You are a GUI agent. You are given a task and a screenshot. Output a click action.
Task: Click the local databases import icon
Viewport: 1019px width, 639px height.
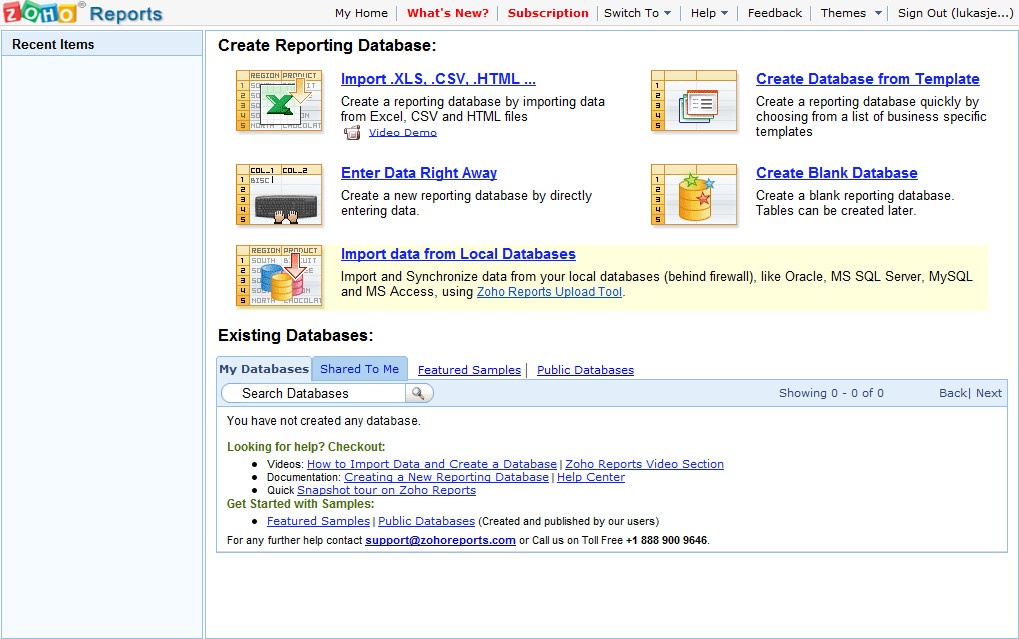click(279, 276)
